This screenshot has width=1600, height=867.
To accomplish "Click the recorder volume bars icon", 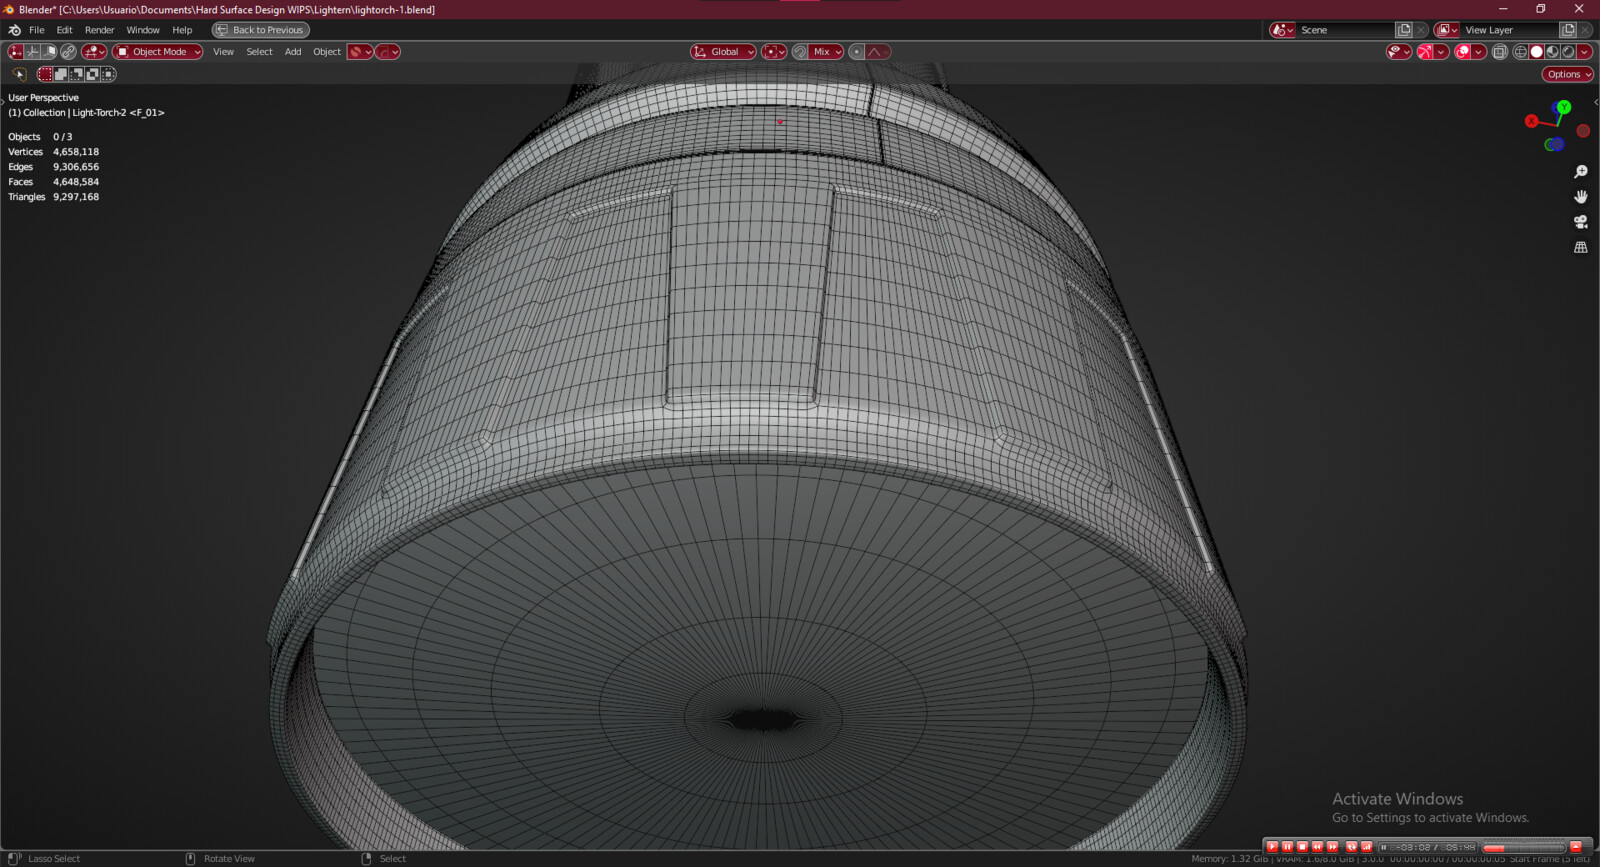I will pyautogui.click(x=1366, y=847).
